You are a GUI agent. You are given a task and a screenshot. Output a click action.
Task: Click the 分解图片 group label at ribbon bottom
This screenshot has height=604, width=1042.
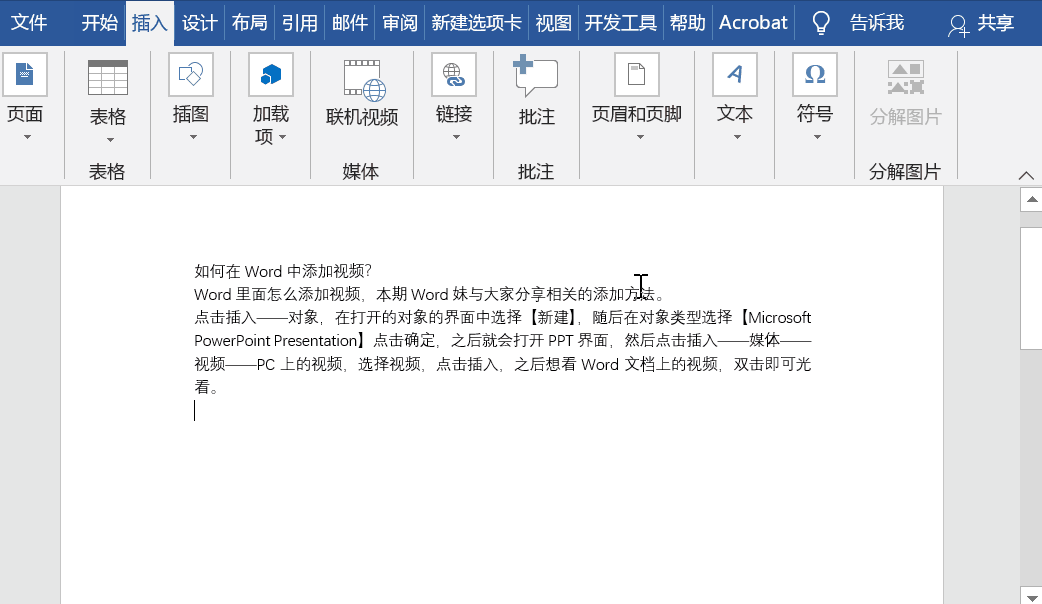[905, 171]
